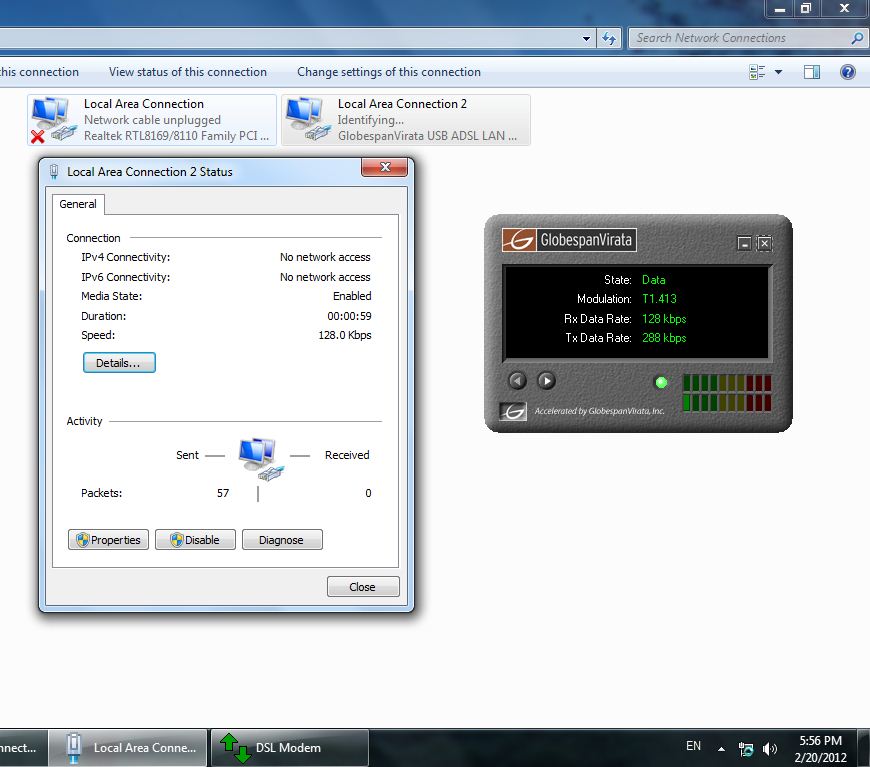Image resolution: width=870 pixels, height=767 pixels.
Task: Minimize the GlobespanVirata modem widget
Action: (744, 243)
